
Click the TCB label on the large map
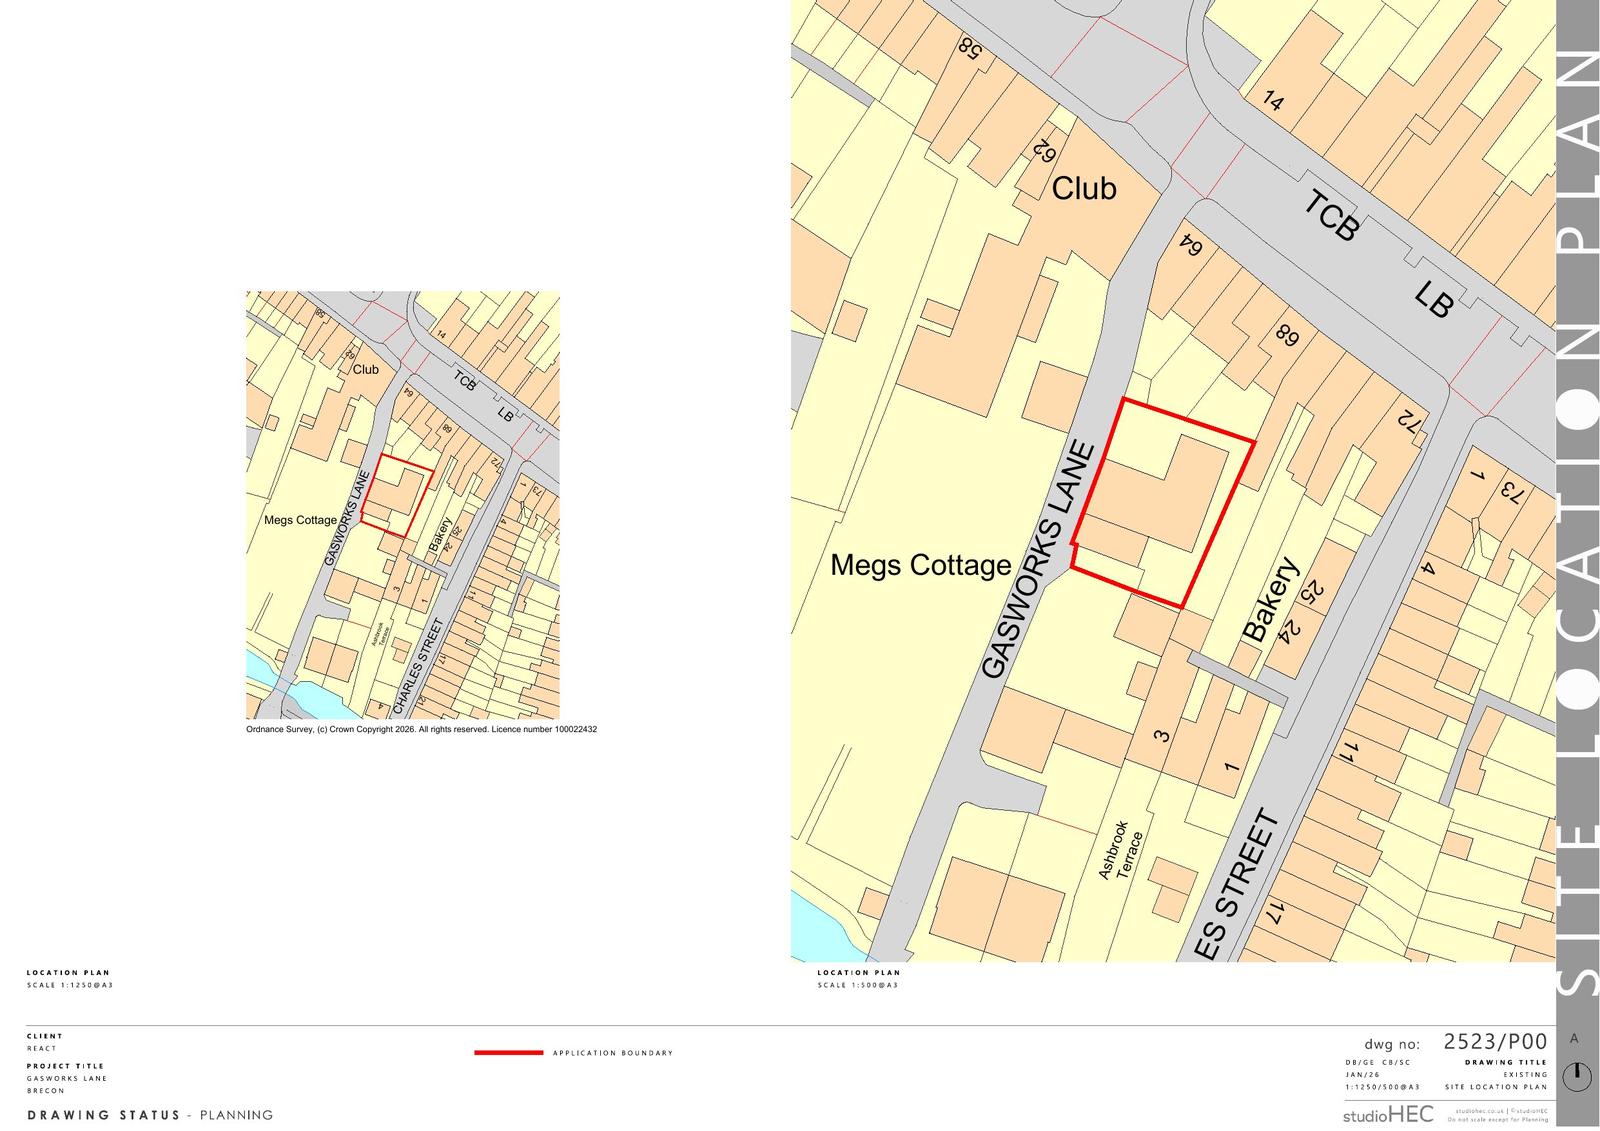(1331, 216)
